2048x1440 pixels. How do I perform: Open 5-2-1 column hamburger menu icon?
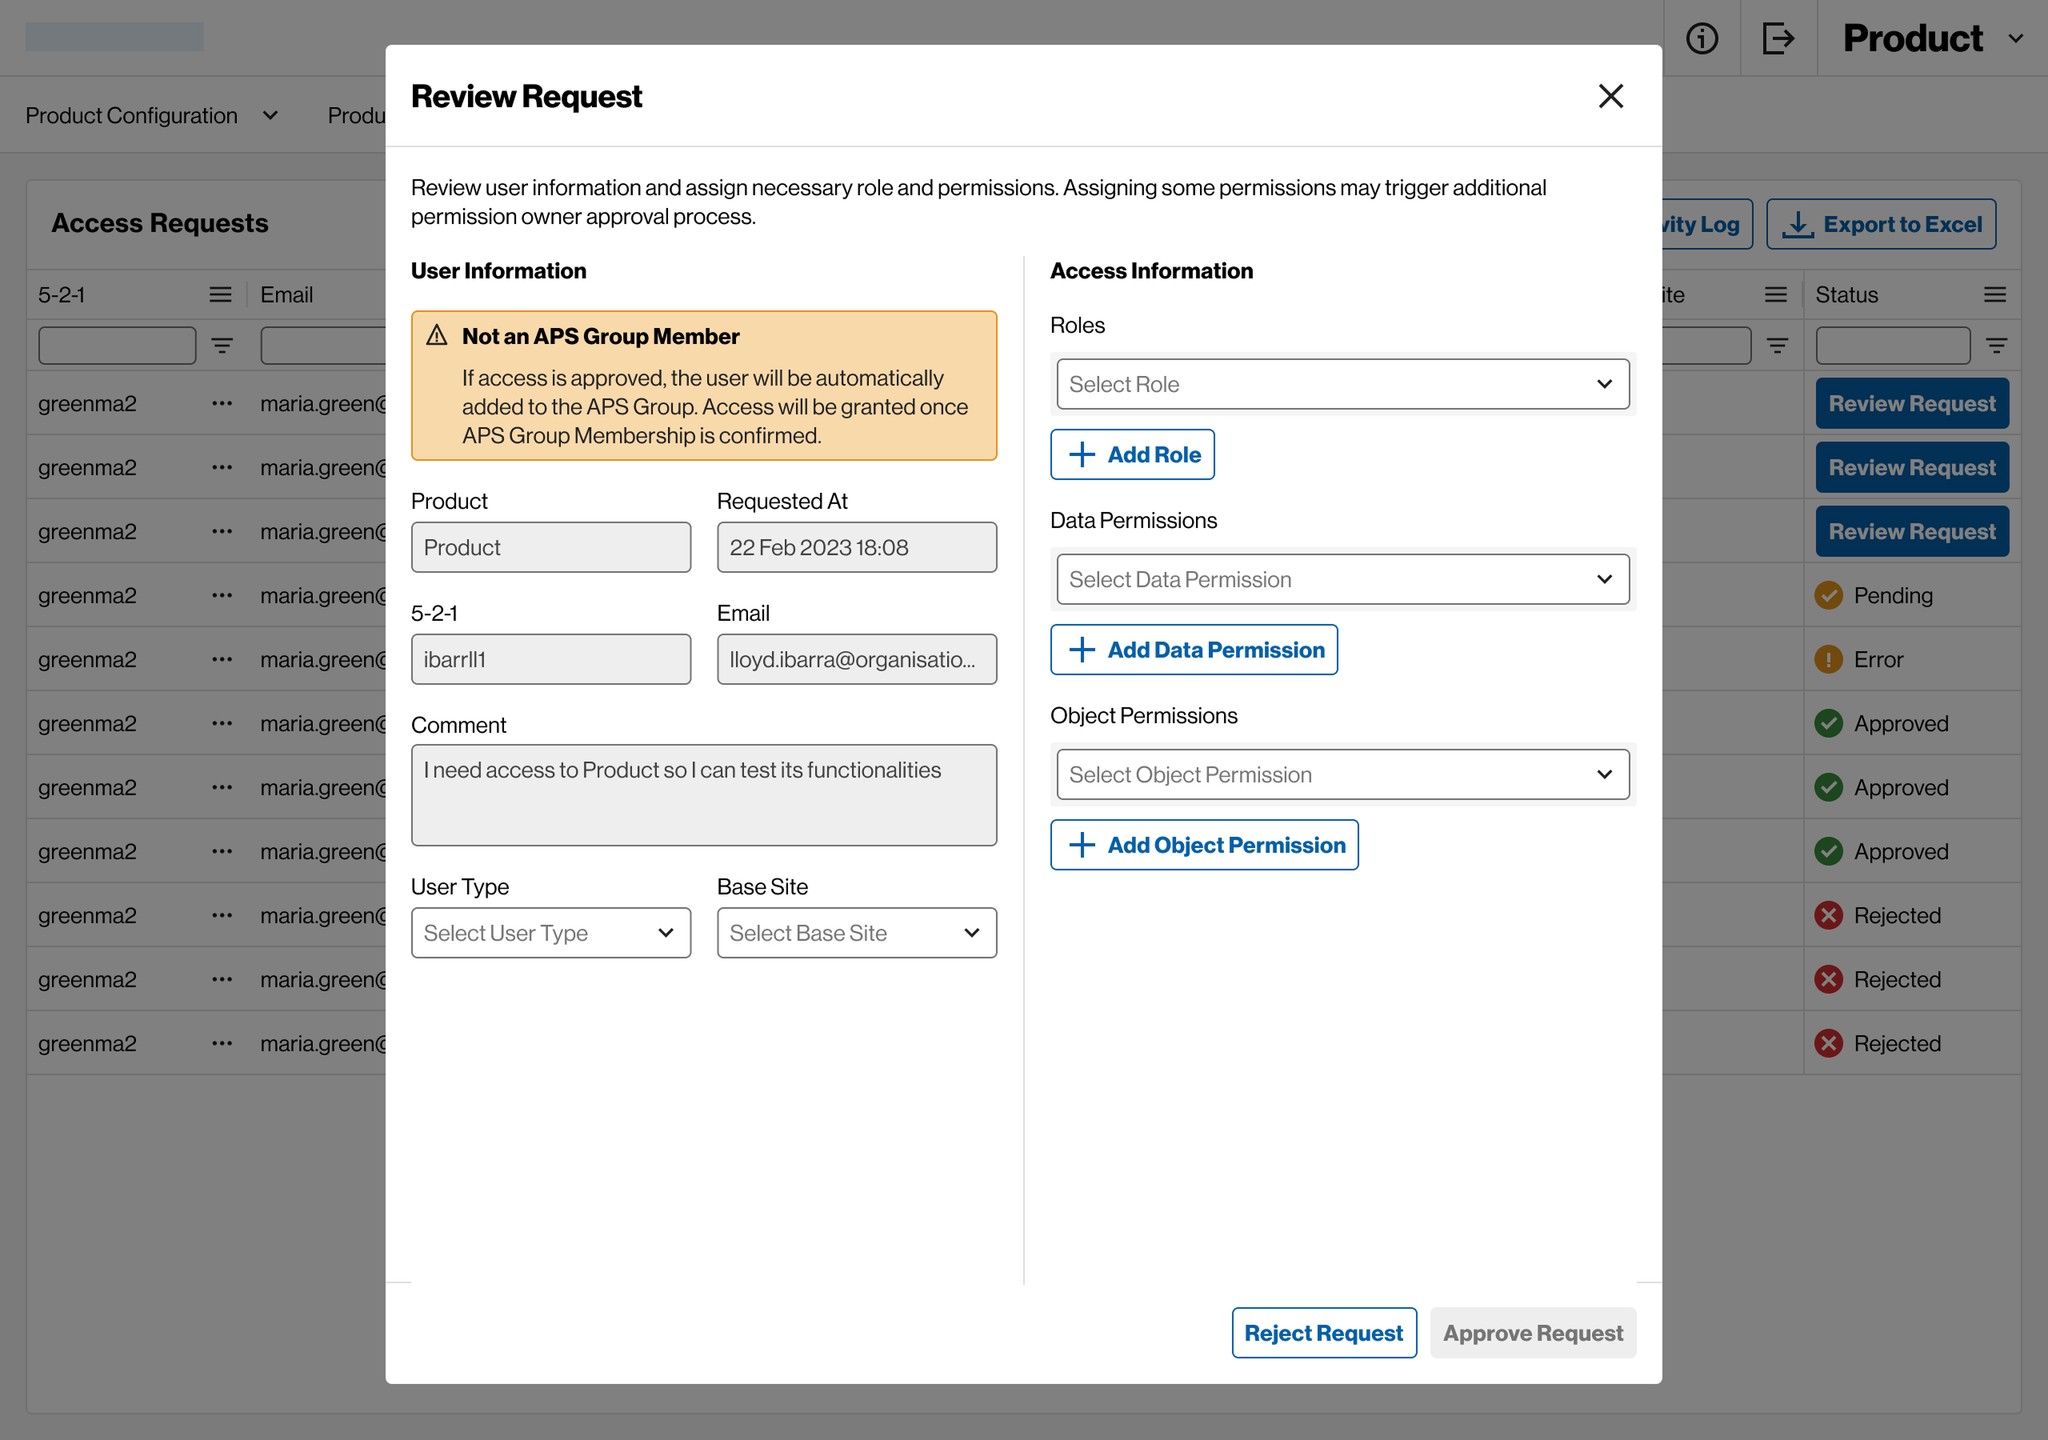pos(220,295)
